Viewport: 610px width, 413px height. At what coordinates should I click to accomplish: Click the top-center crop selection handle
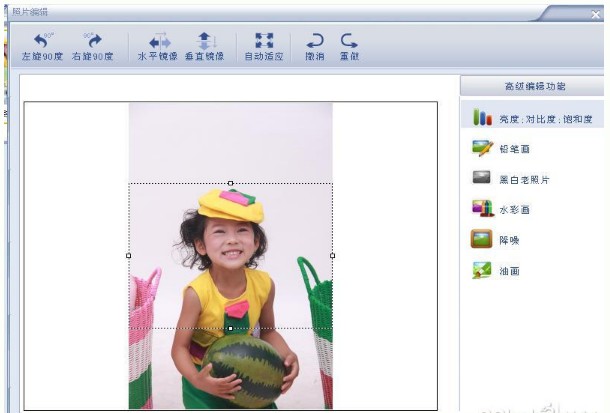(230, 183)
